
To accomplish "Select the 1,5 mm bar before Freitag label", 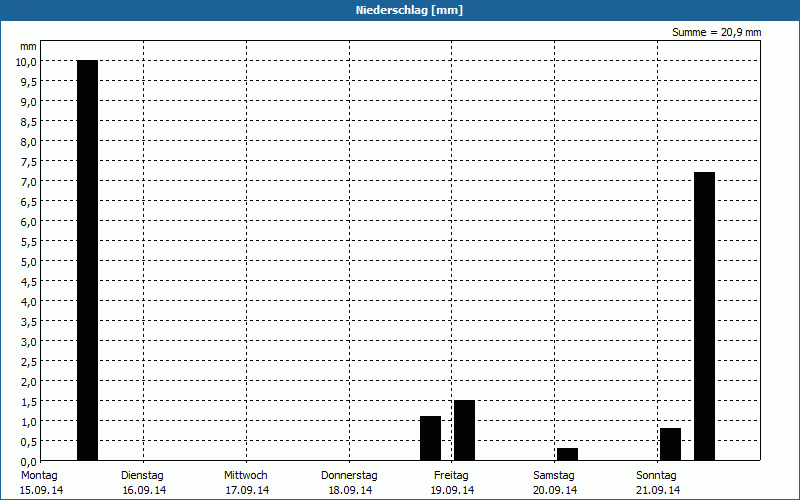I will (x=464, y=430).
